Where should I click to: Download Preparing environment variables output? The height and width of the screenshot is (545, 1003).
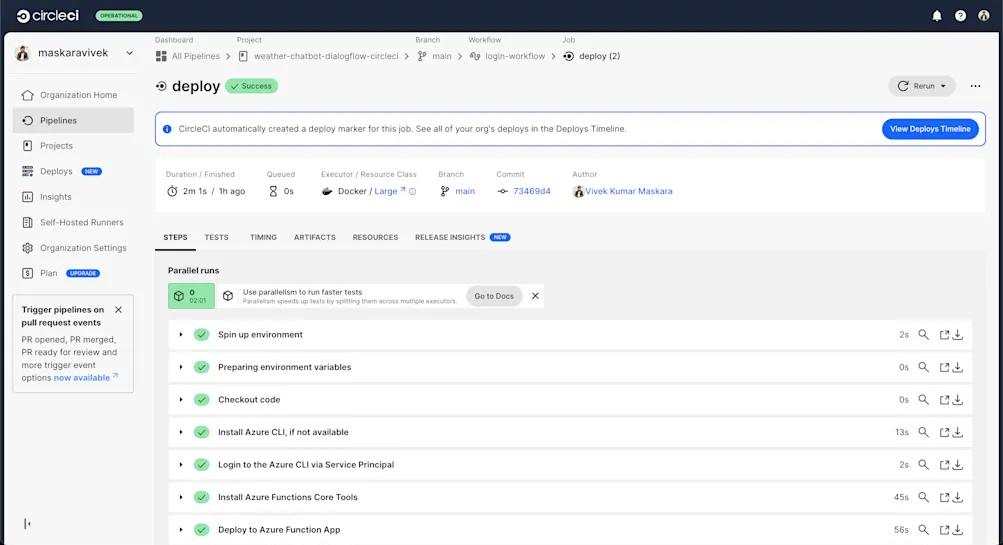coord(958,367)
